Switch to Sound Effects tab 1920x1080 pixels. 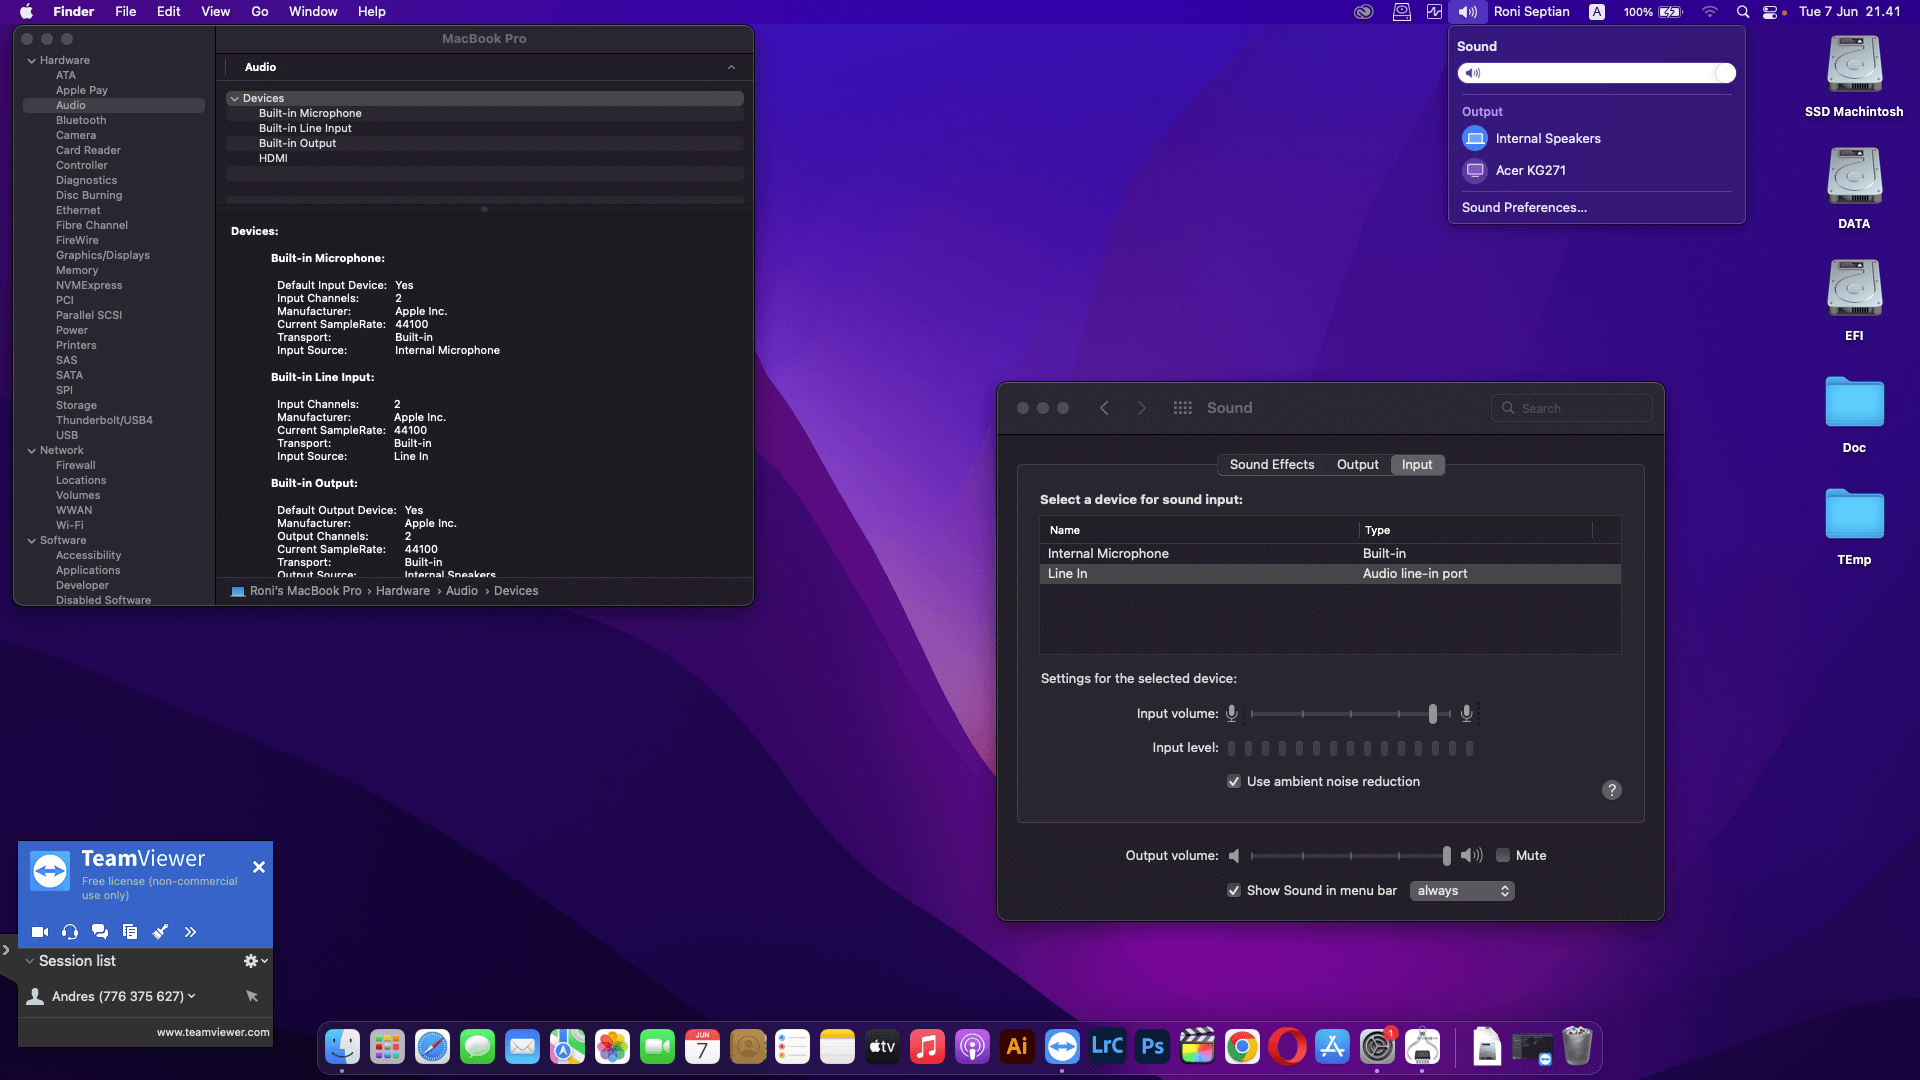click(1272, 465)
